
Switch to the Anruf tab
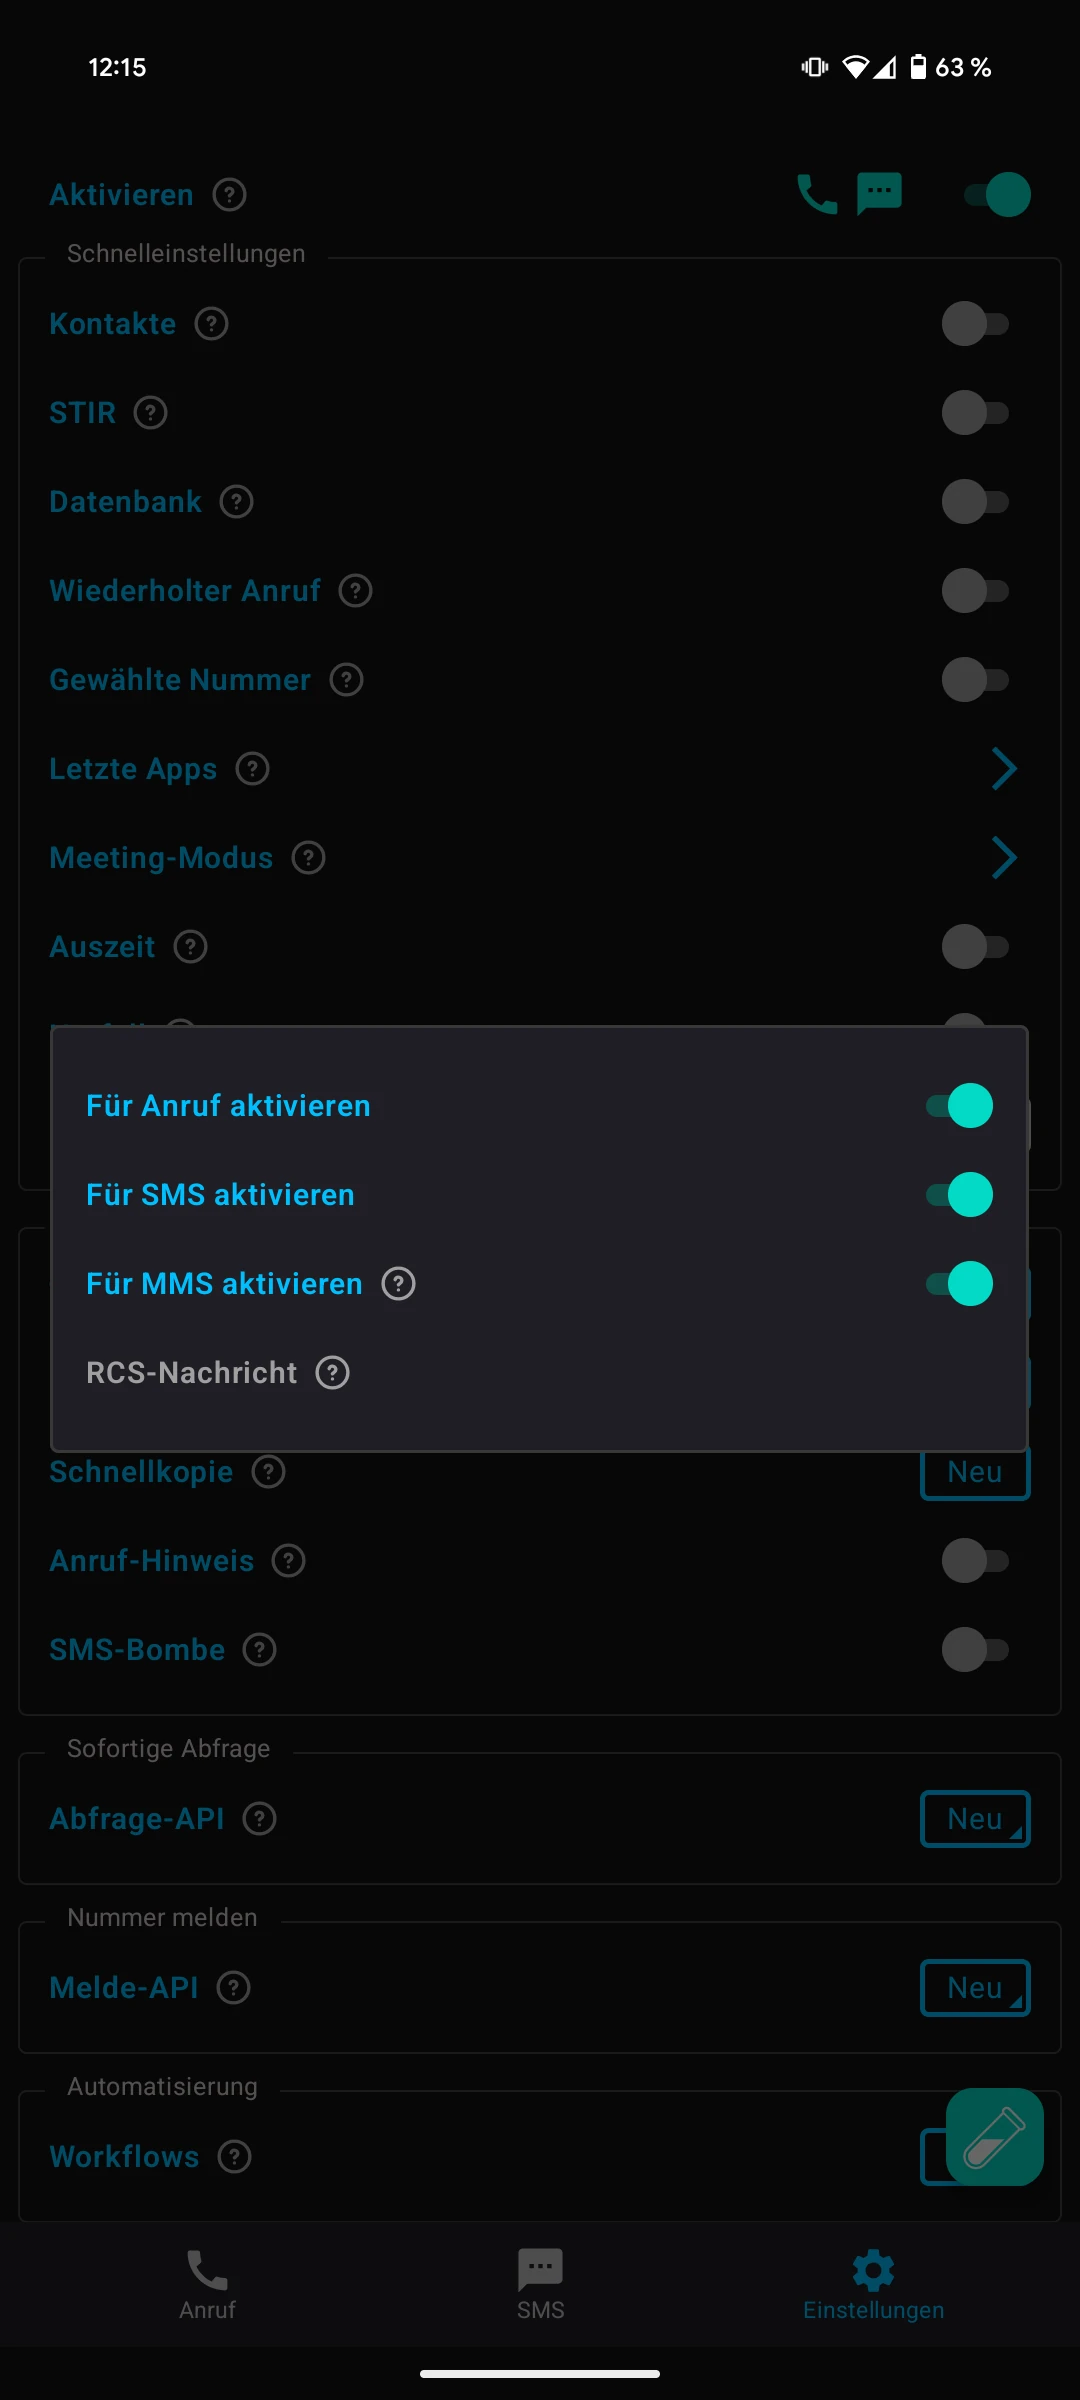point(207,2284)
